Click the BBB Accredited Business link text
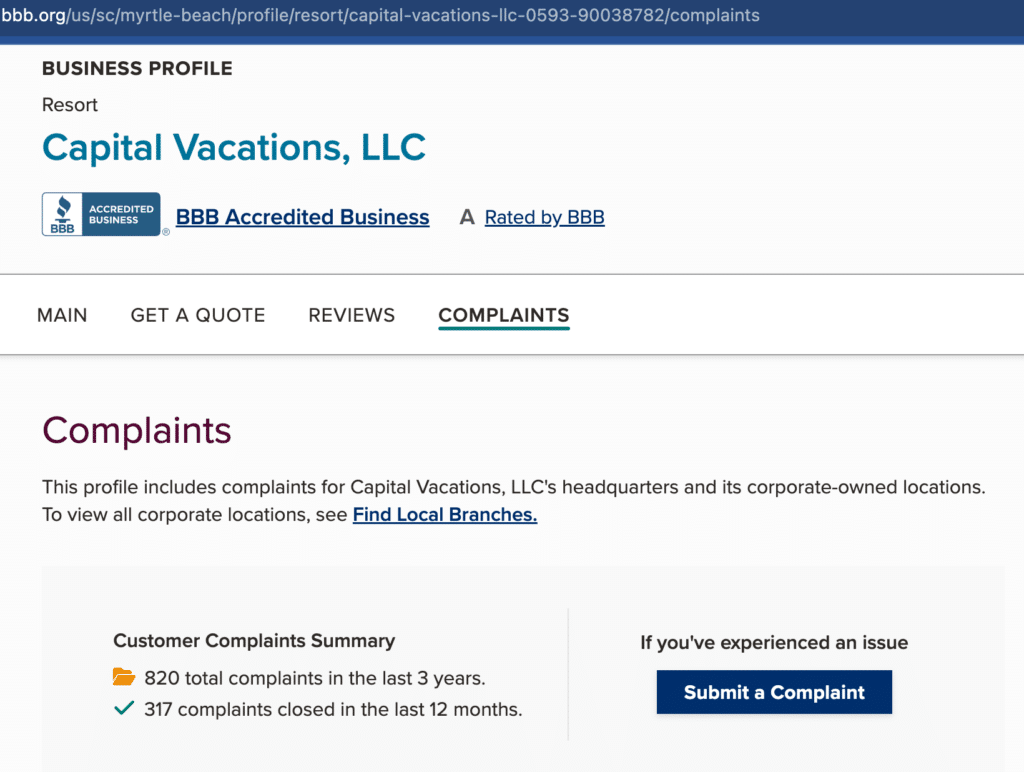 click(x=302, y=217)
